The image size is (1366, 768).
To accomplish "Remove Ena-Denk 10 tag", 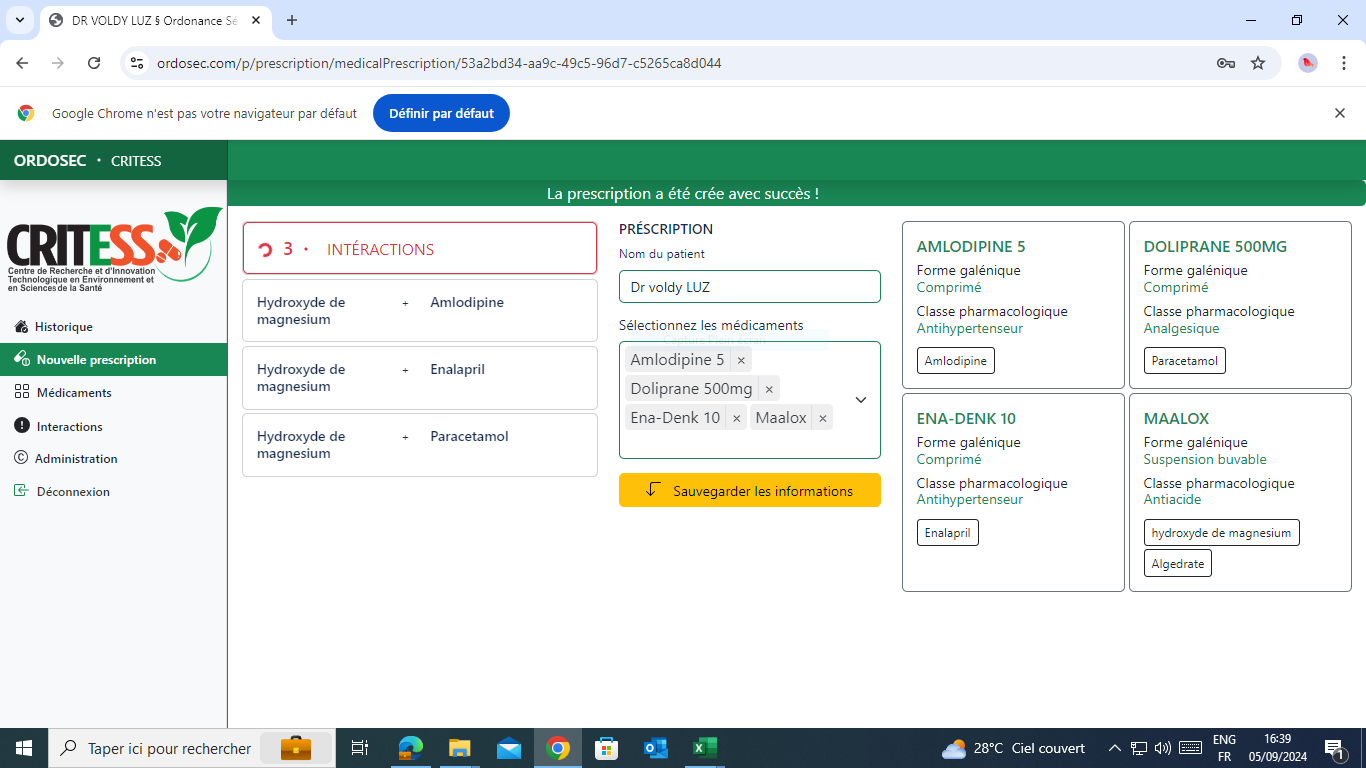I will coord(737,418).
